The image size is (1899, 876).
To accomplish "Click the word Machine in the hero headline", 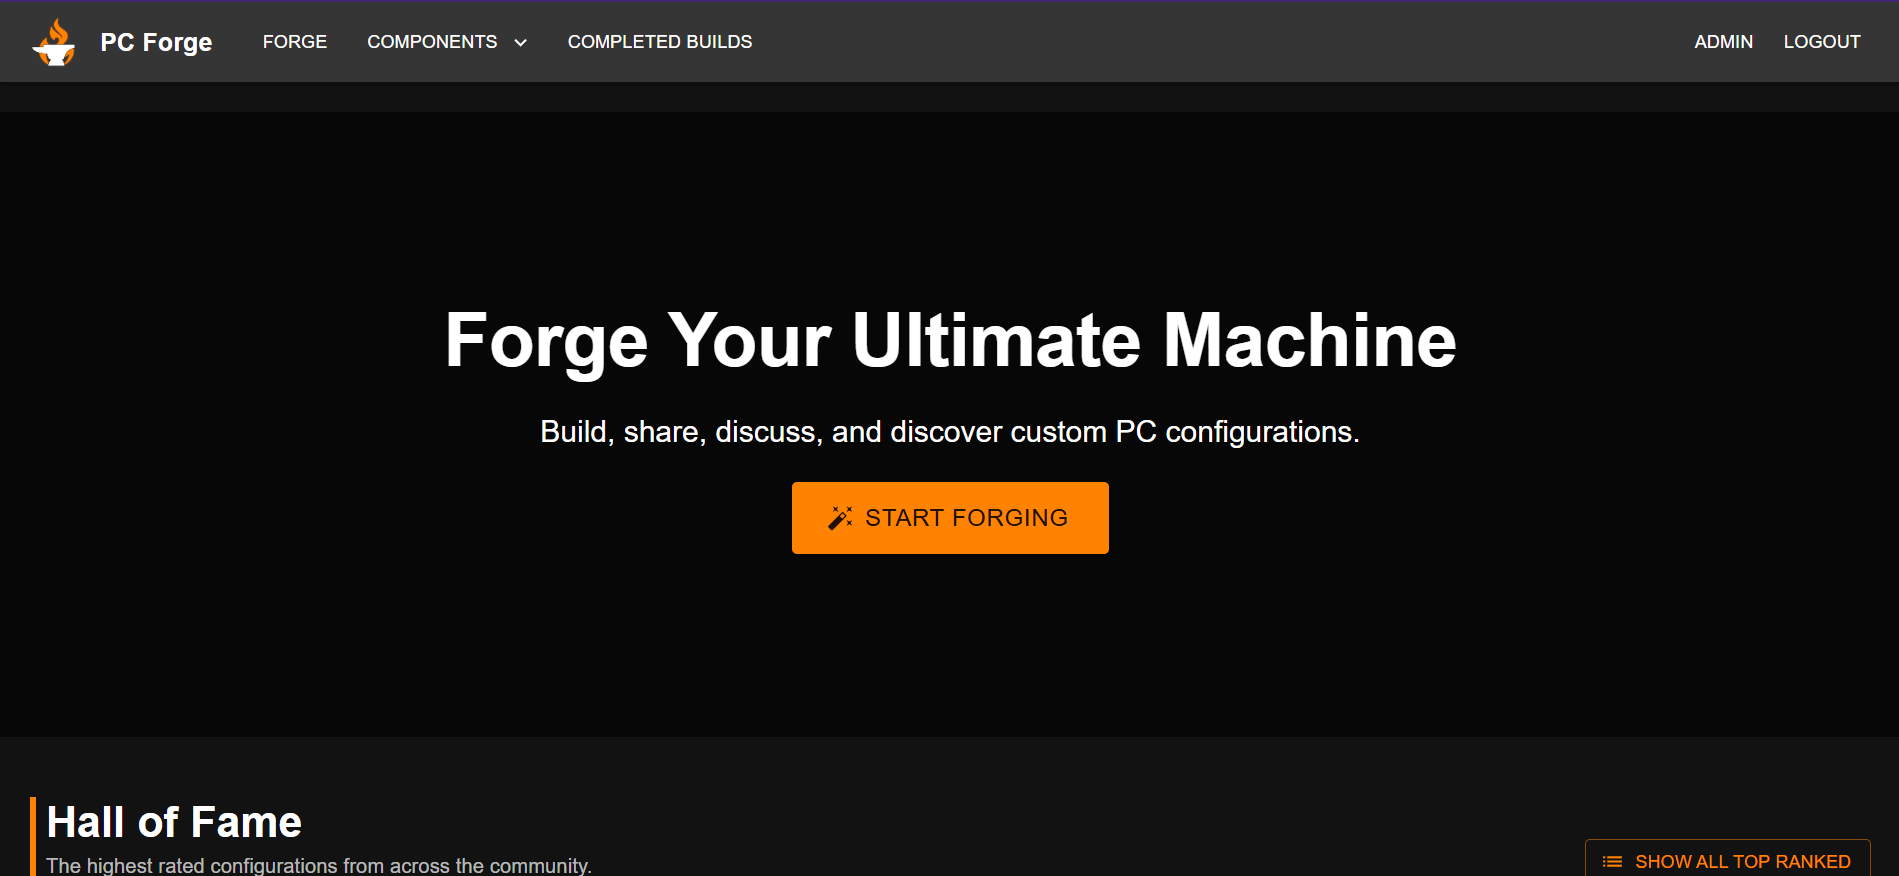I will [1309, 341].
